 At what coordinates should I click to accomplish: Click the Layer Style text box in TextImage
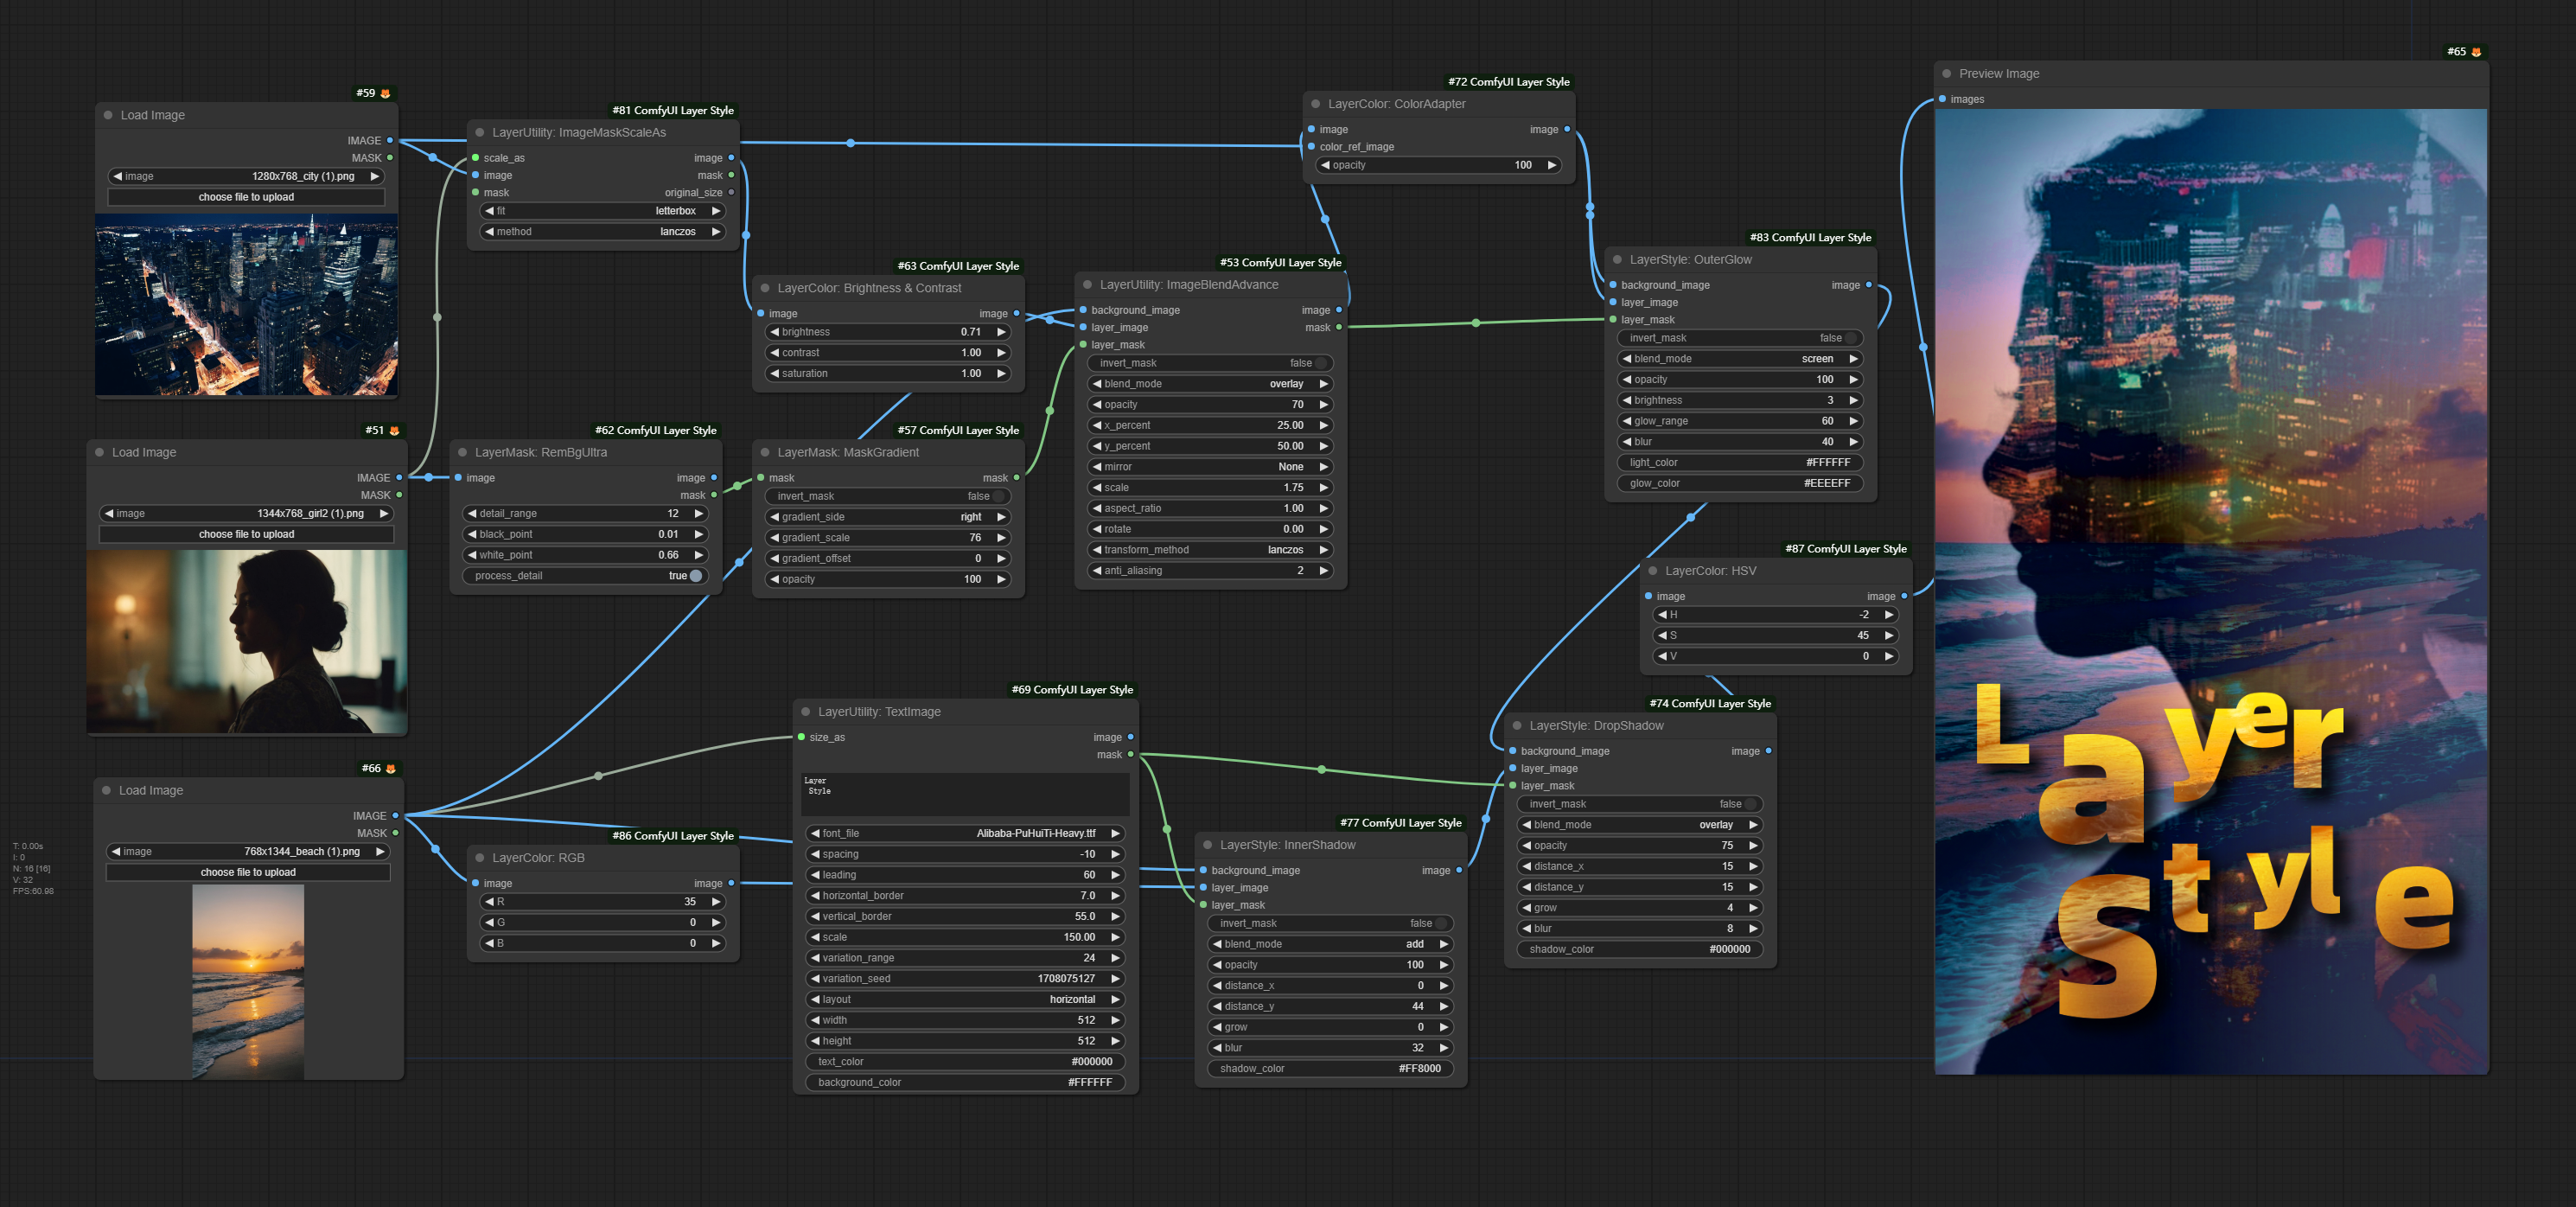[965, 794]
